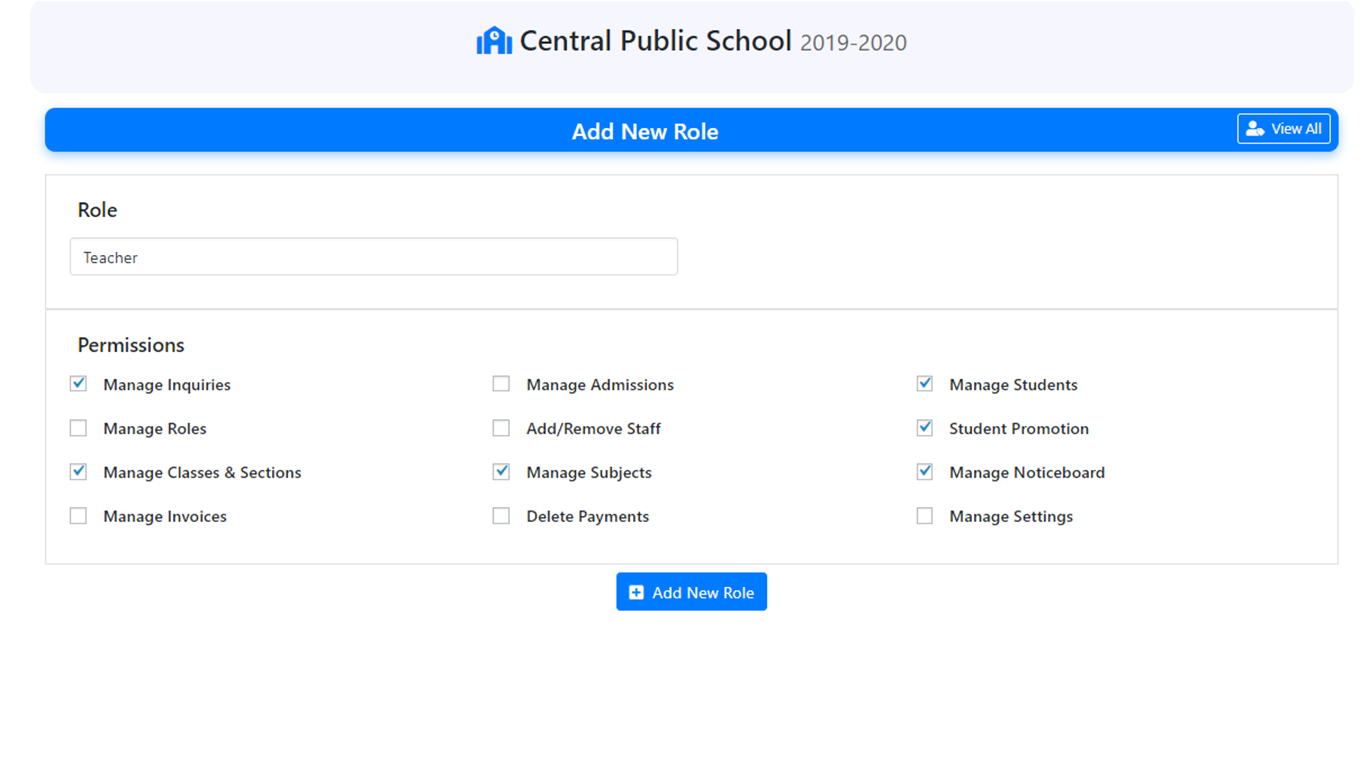Tick the Delete Payments checkbox
Screen dimensions: 1366x768
[x=501, y=516]
